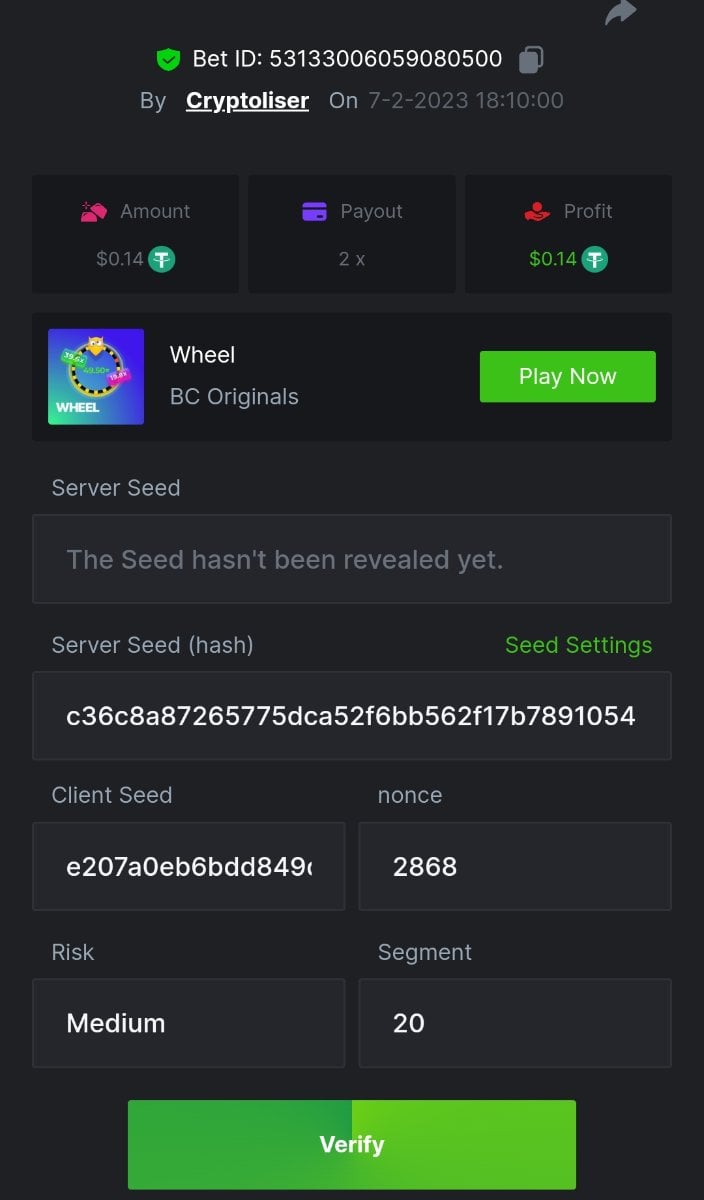The width and height of the screenshot is (704, 1200).
Task: Open Seed Settings
Action: (x=578, y=645)
